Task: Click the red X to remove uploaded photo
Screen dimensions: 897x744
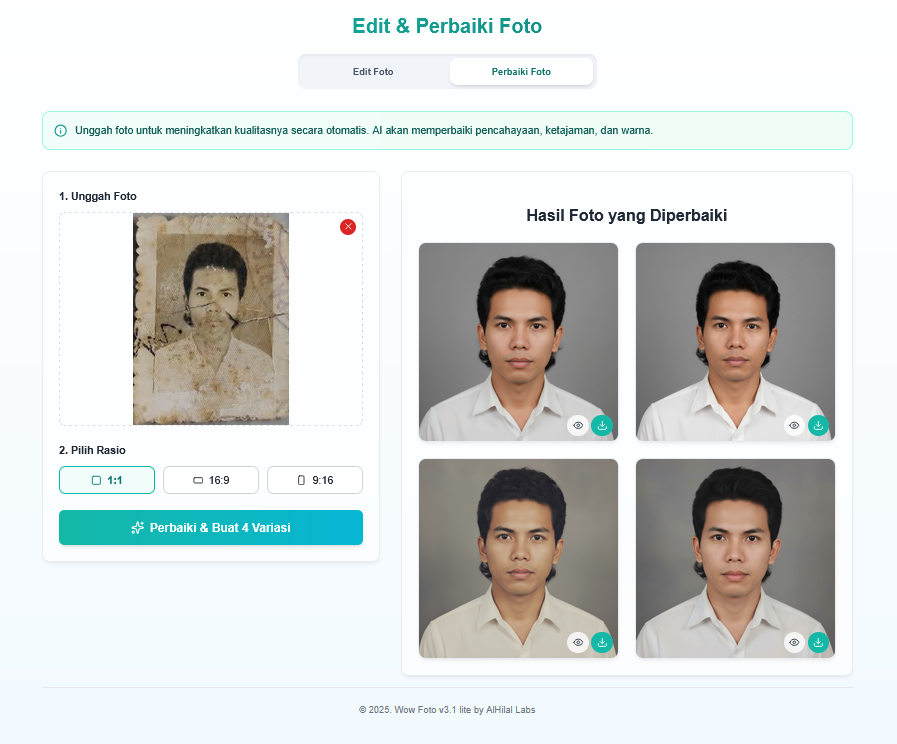Action: (x=348, y=227)
